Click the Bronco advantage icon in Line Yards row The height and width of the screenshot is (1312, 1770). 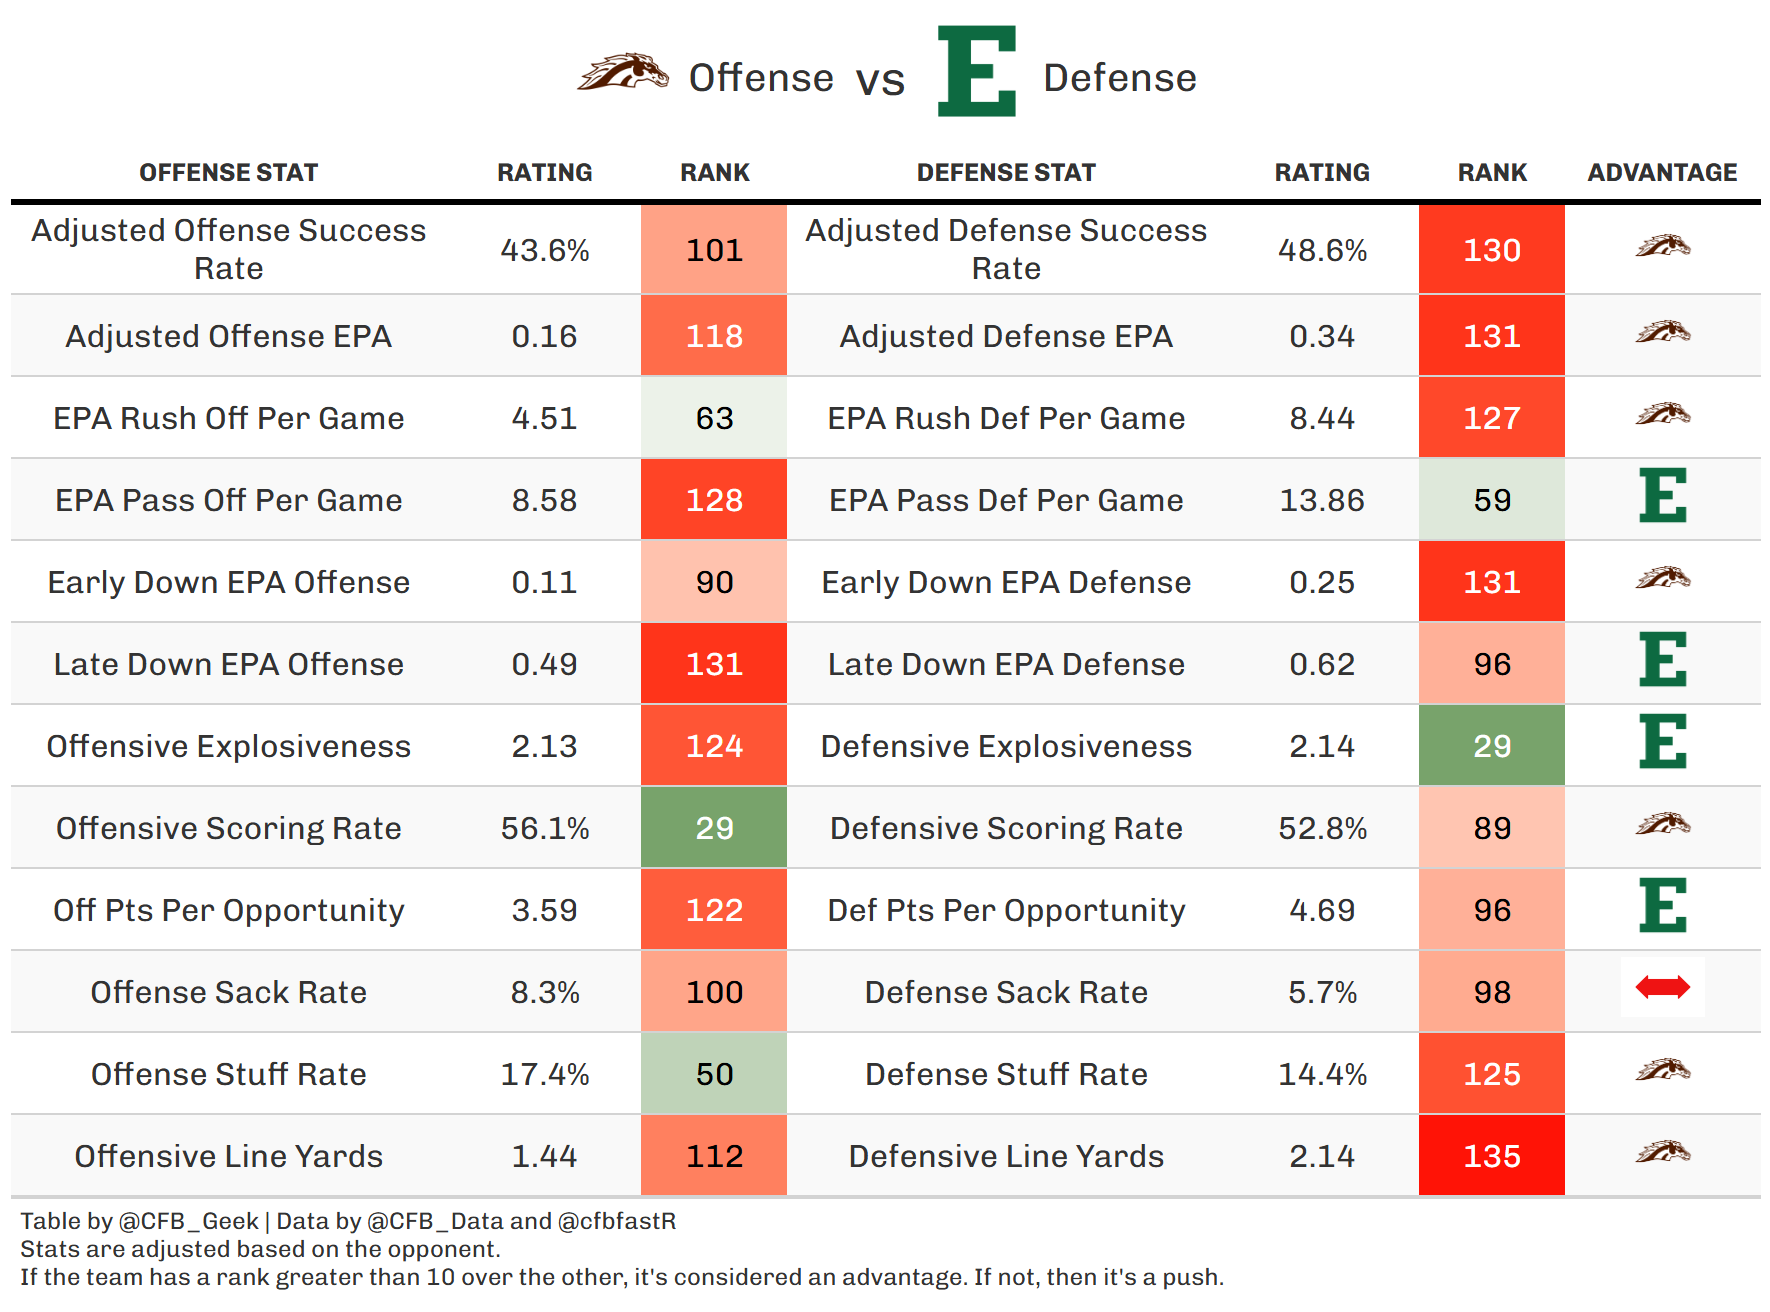pyautogui.click(x=1662, y=1152)
